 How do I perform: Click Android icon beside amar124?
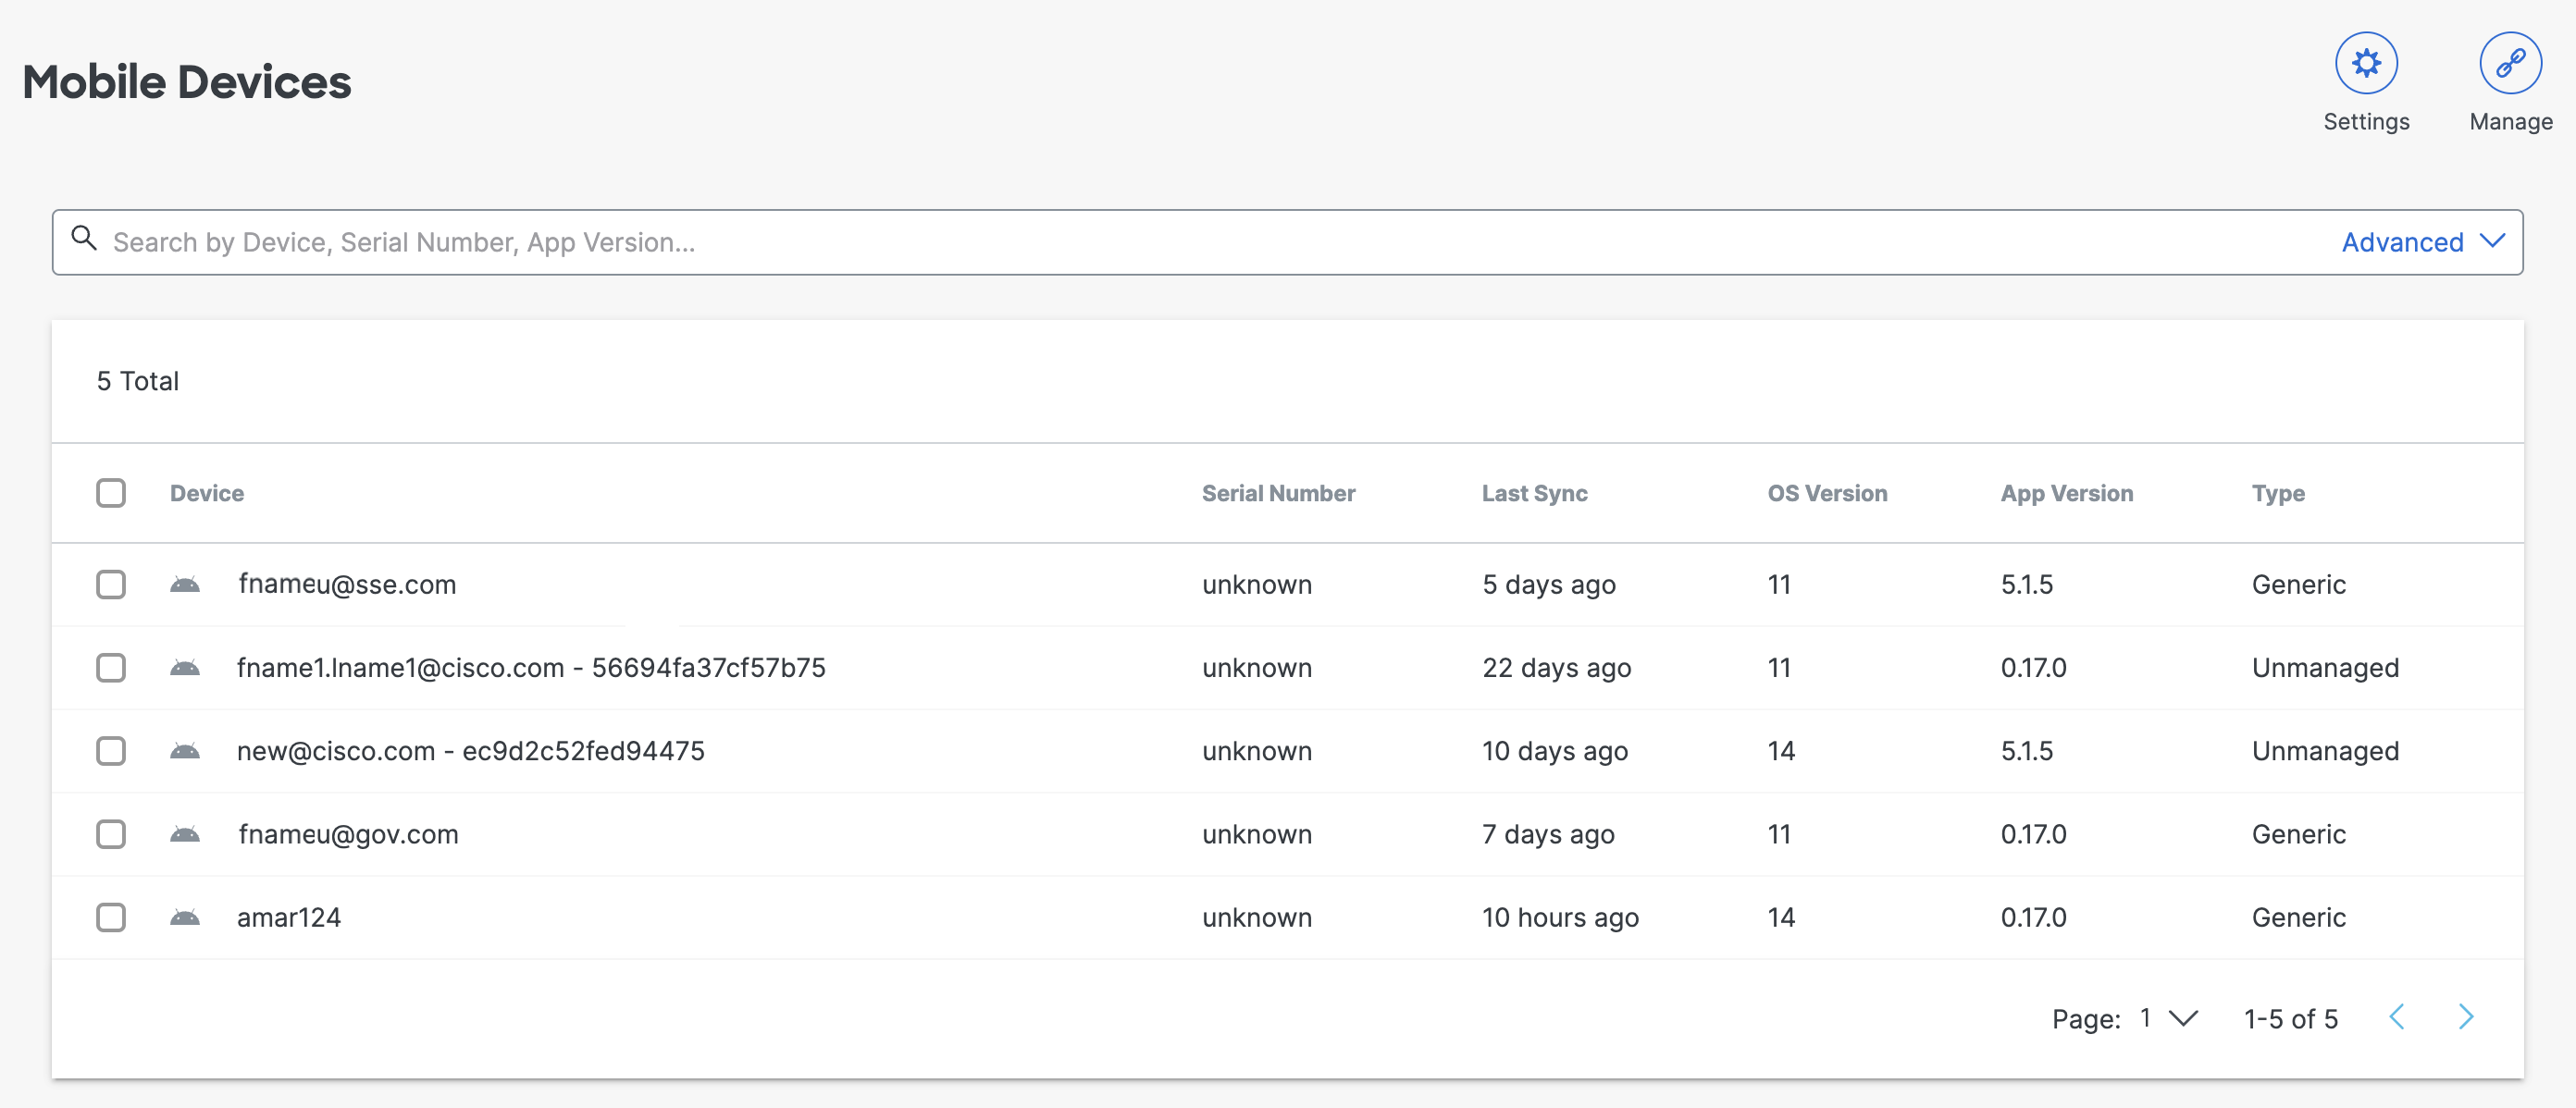pyautogui.click(x=185, y=917)
